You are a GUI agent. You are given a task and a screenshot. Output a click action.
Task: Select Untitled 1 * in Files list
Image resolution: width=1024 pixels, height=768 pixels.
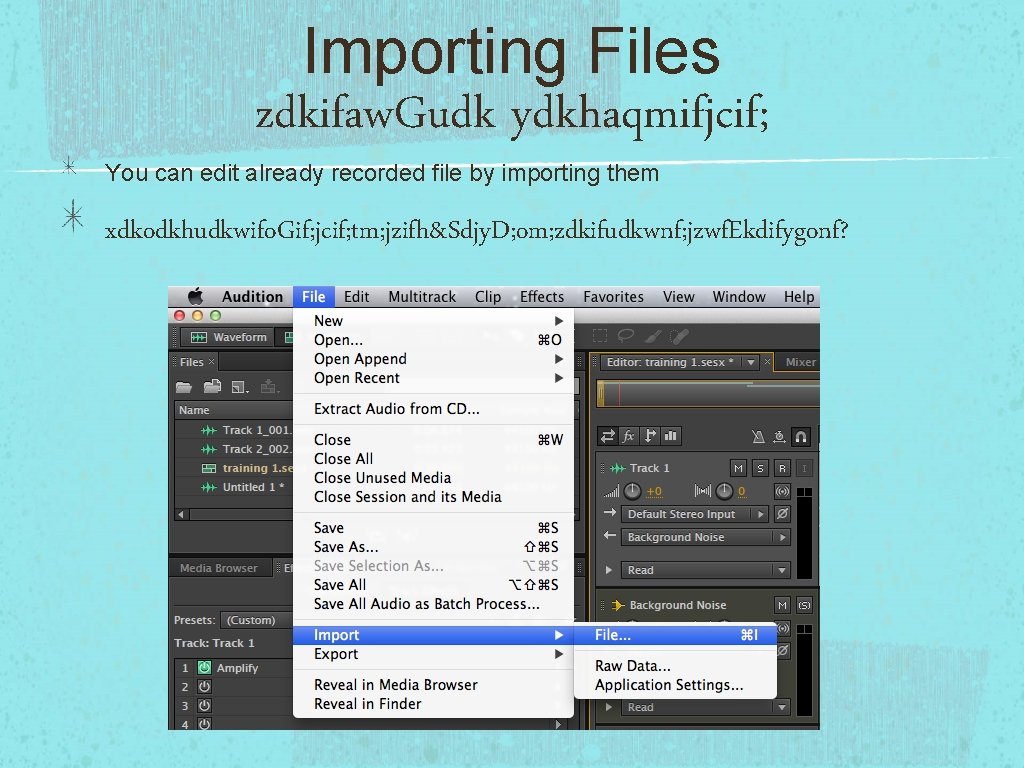(x=234, y=487)
